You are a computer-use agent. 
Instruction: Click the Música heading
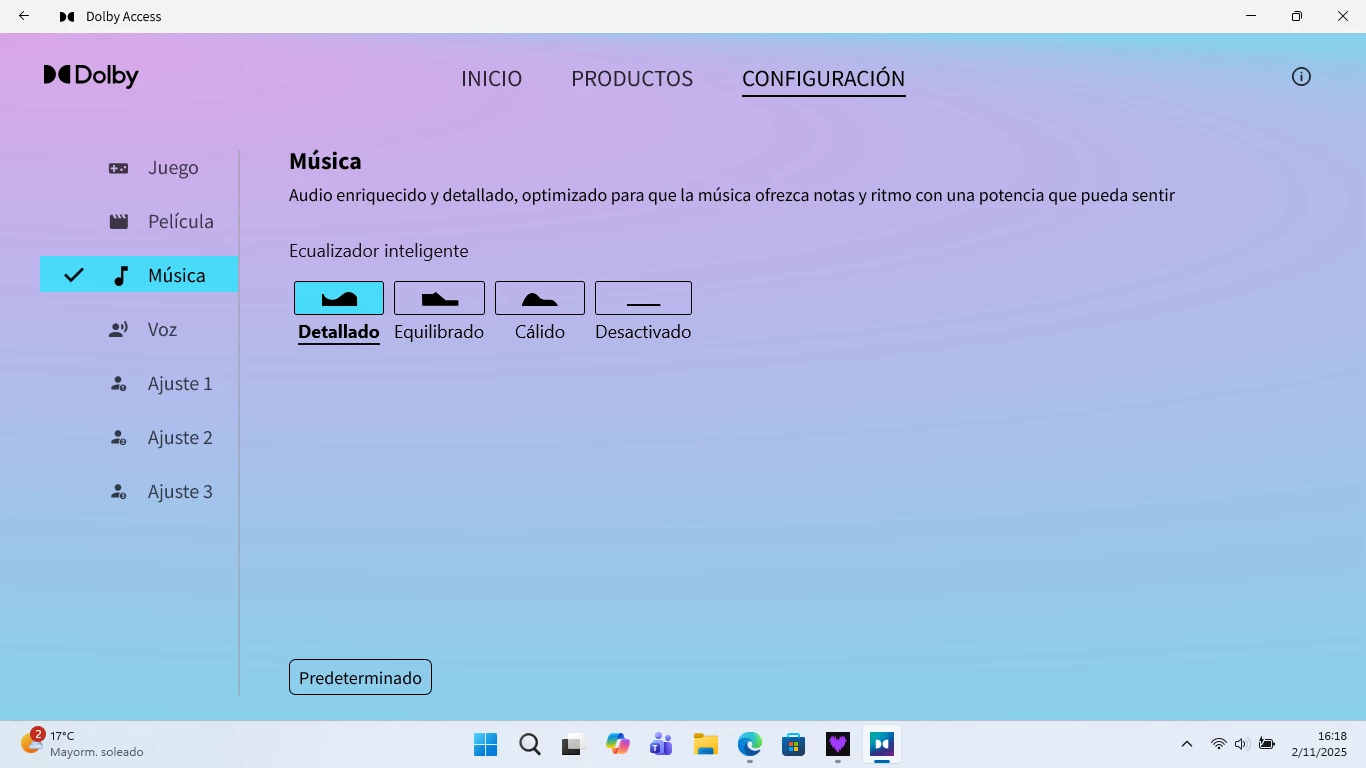click(x=325, y=161)
